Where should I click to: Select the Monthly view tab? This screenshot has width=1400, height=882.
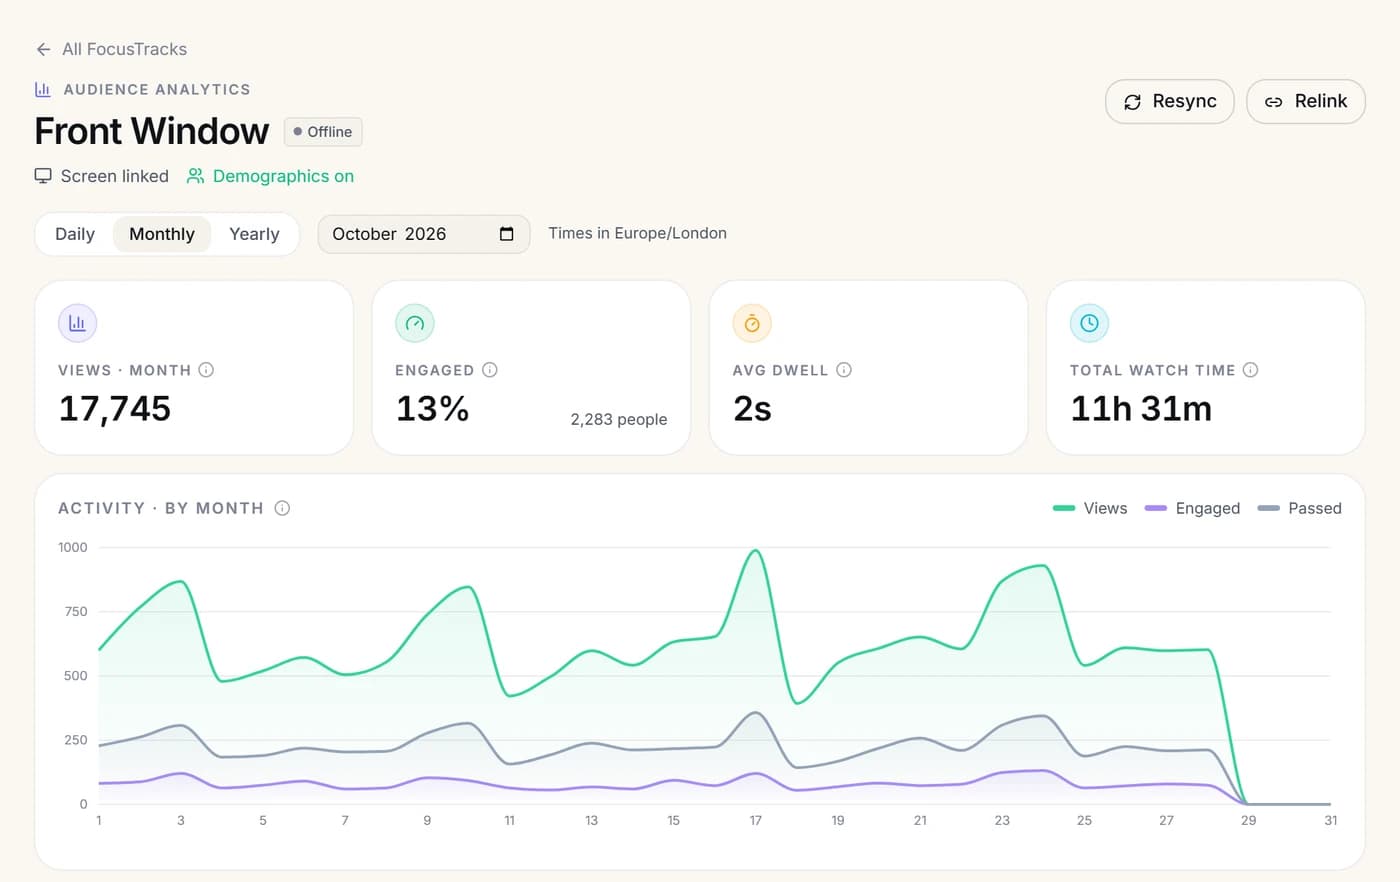pos(162,234)
